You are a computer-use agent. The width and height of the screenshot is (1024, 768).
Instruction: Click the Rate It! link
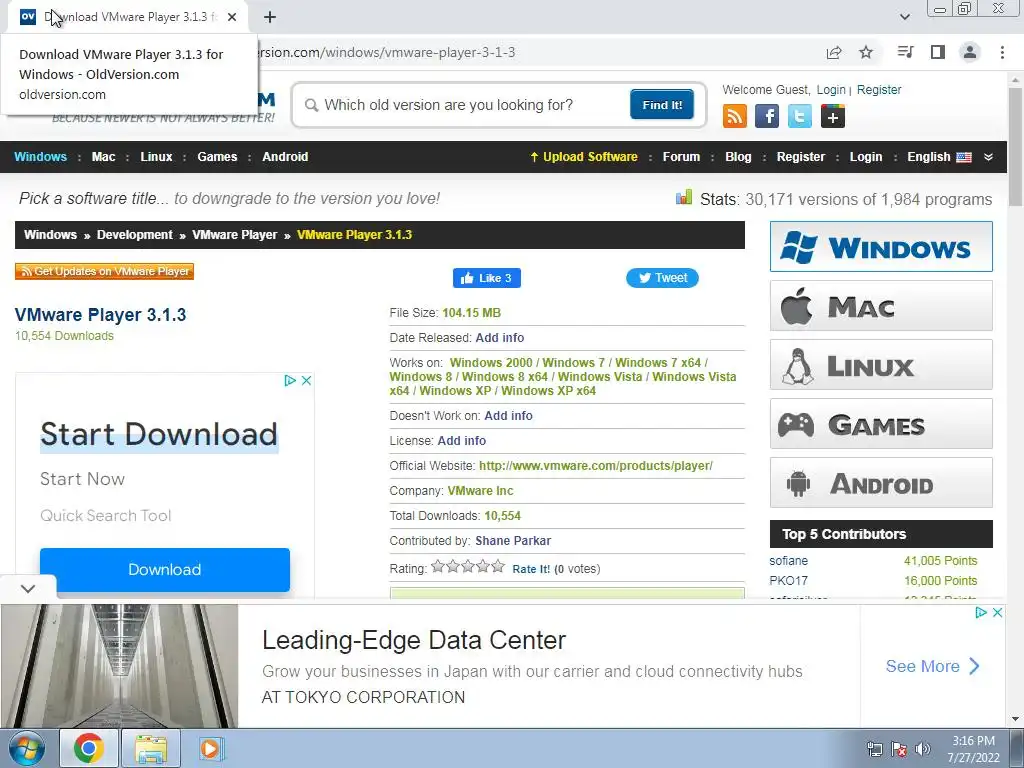[x=531, y=569]
